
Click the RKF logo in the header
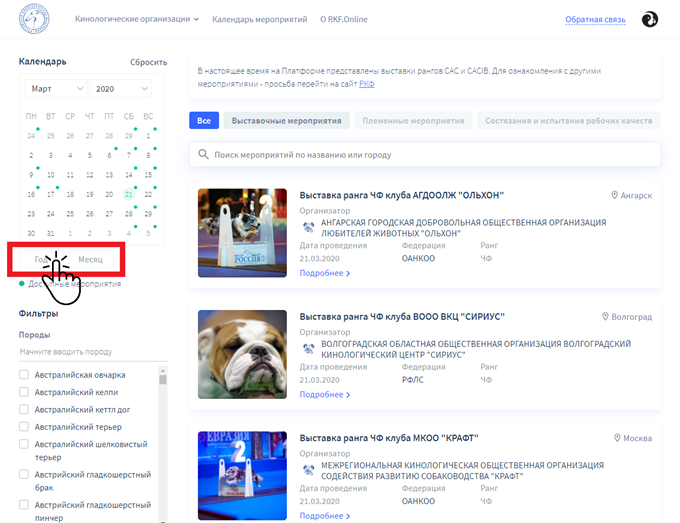(x=35, y=18)
